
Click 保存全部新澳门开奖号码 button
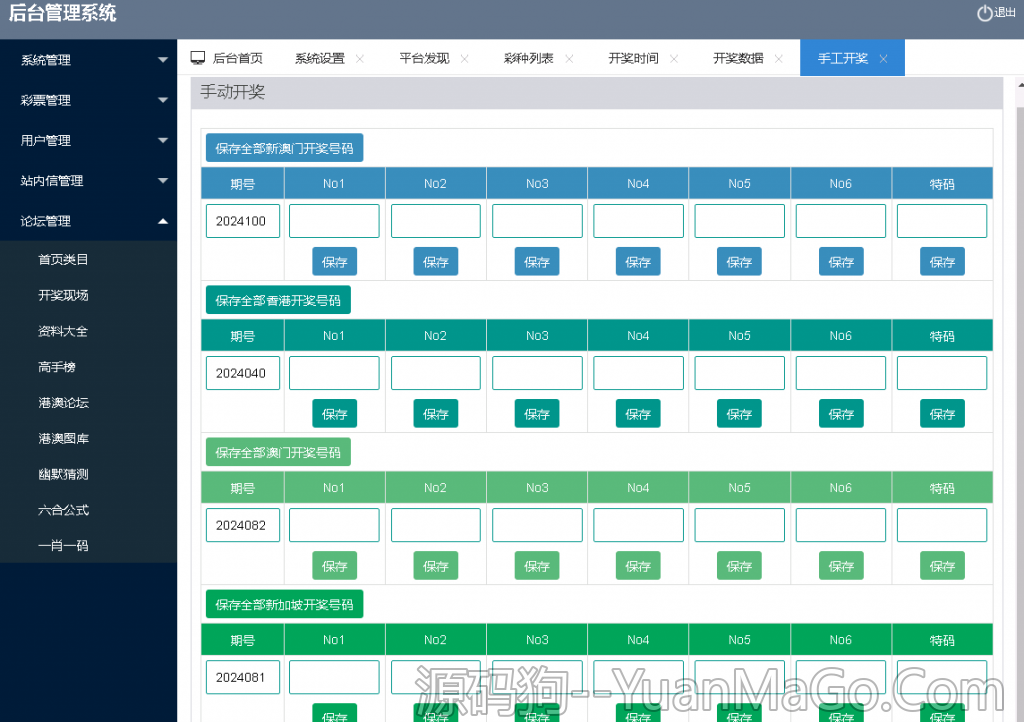[284, 148]
